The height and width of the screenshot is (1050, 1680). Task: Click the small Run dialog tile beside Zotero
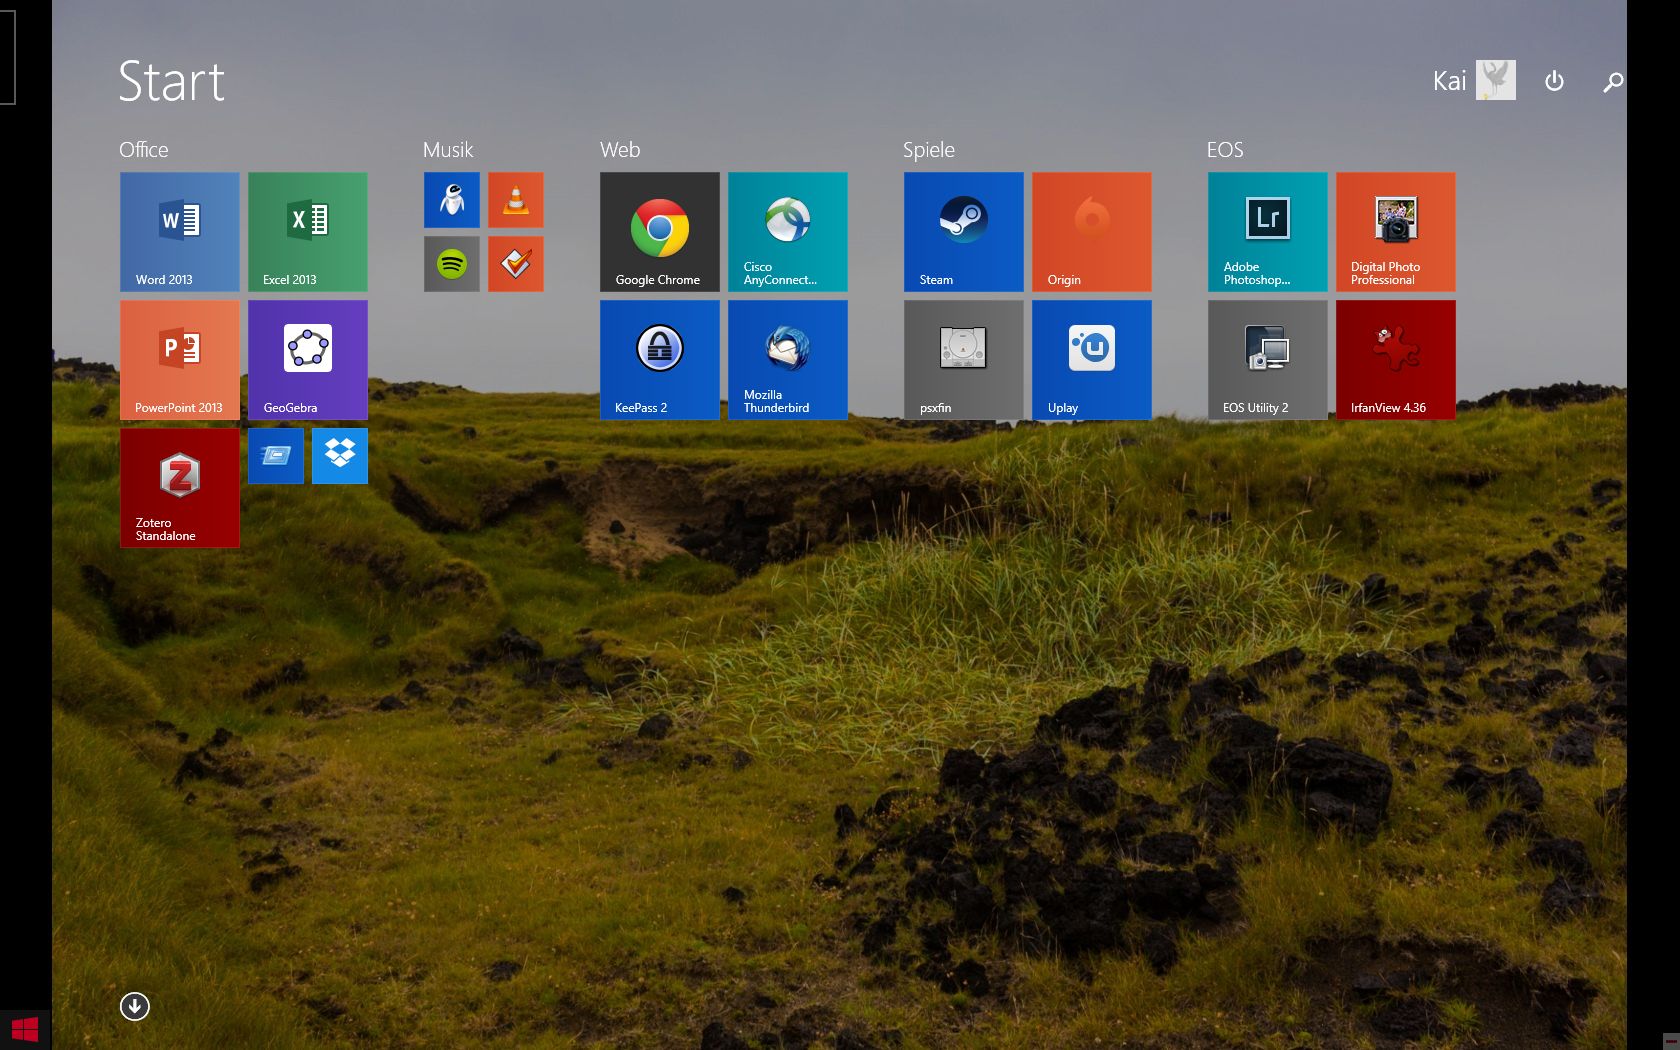276,456
